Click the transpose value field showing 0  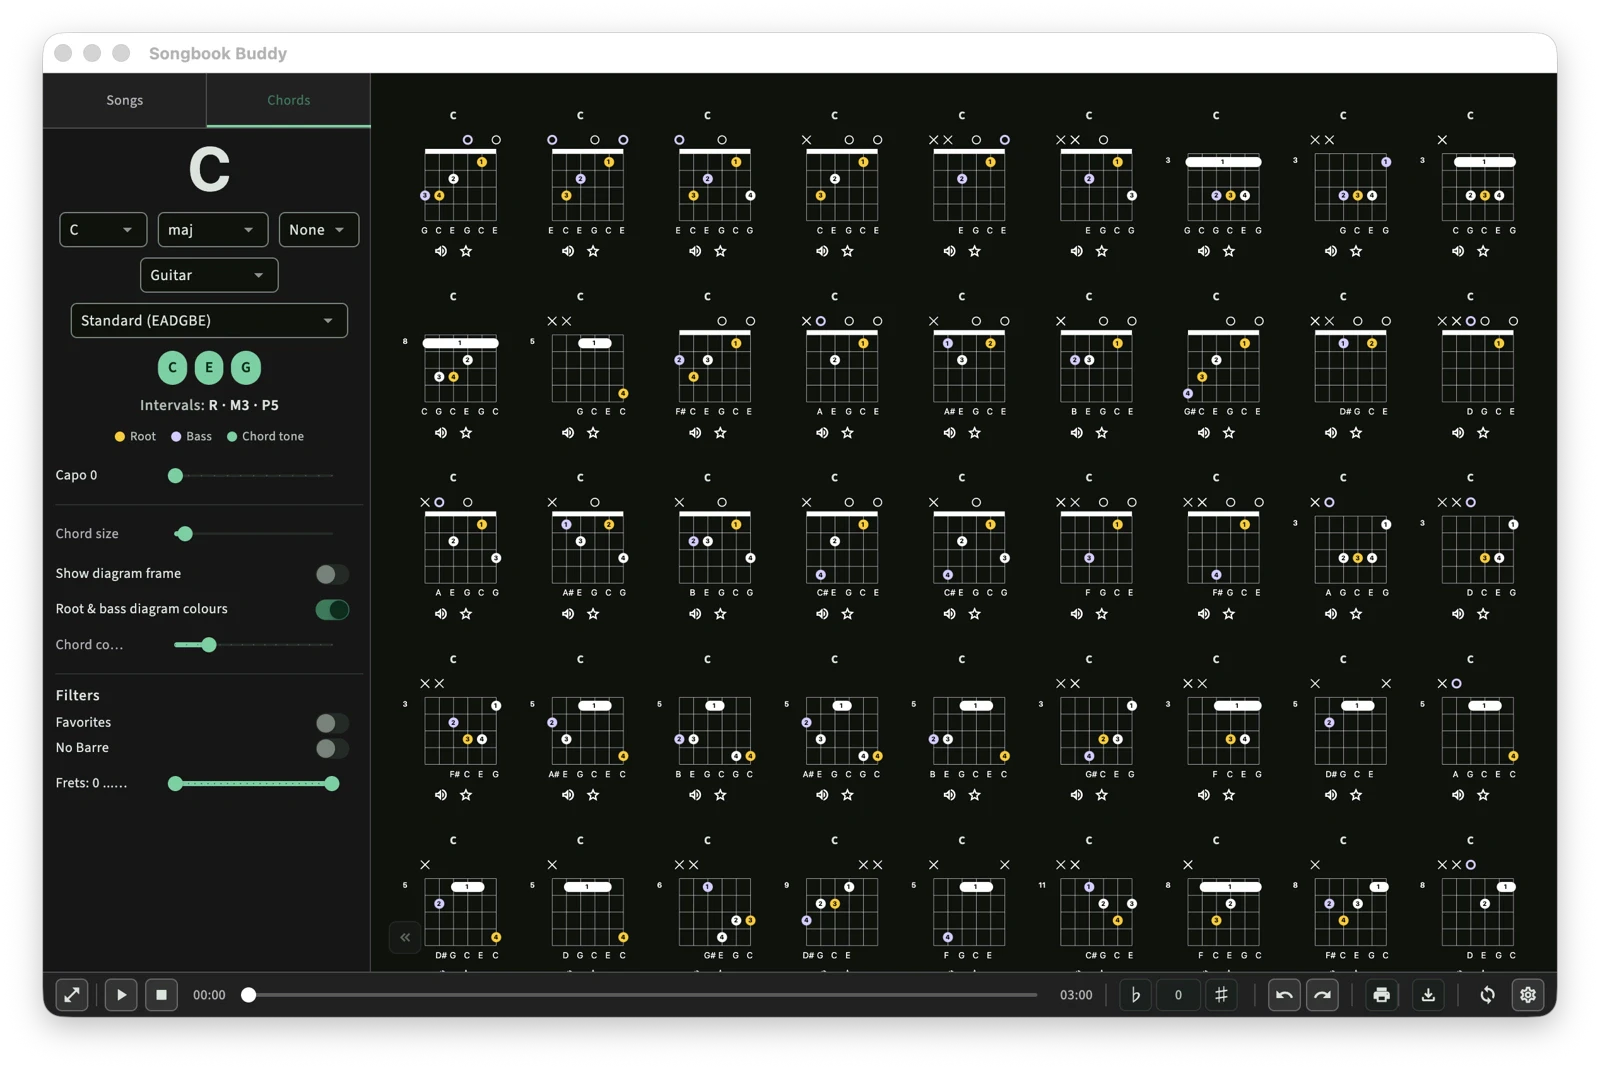[1178, 995]
